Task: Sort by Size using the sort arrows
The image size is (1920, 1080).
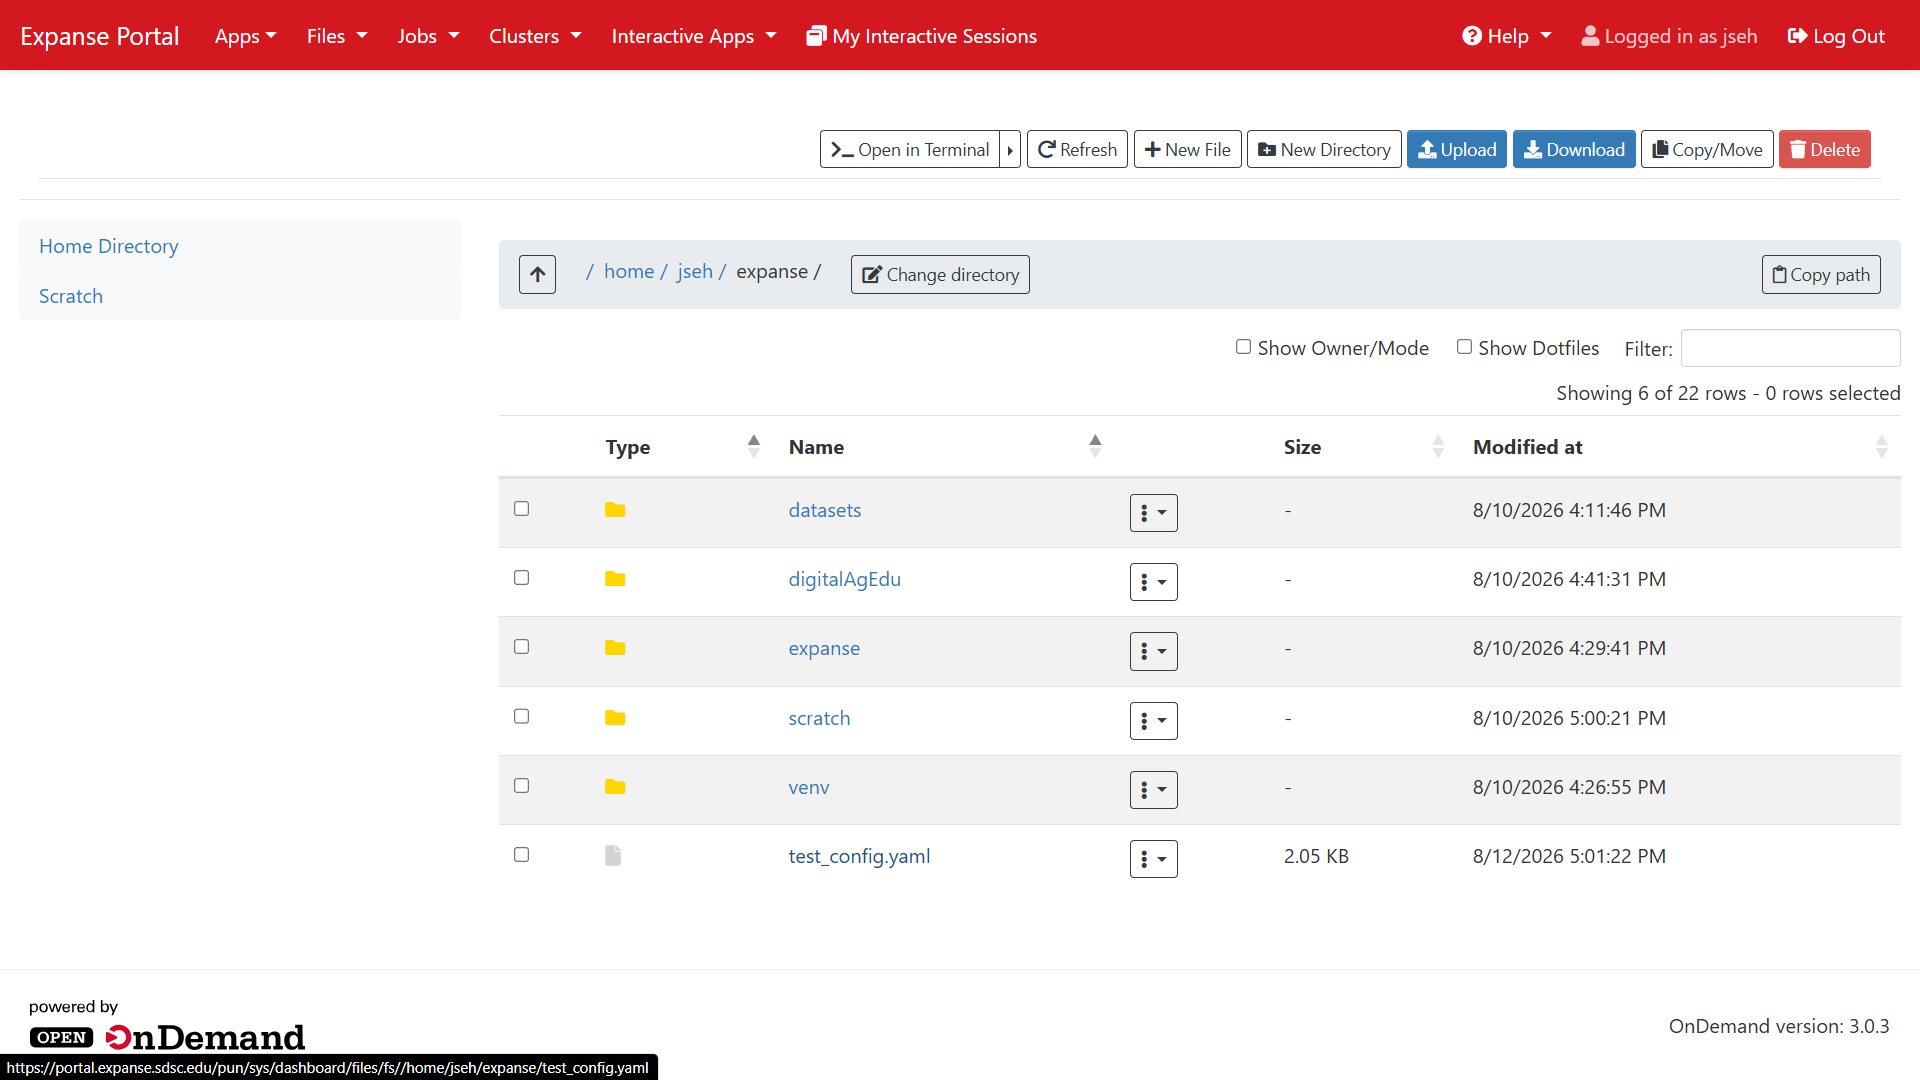Action: (x=1438, y=447)
